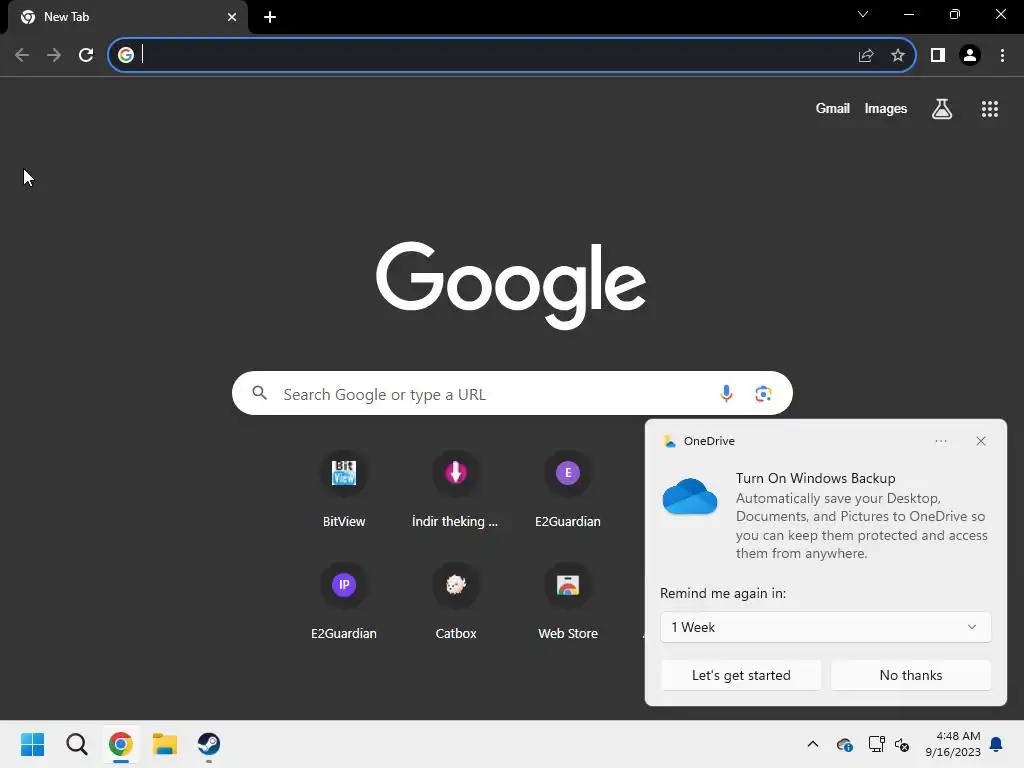
Task: Open the Images link
Action: (886, 108)
